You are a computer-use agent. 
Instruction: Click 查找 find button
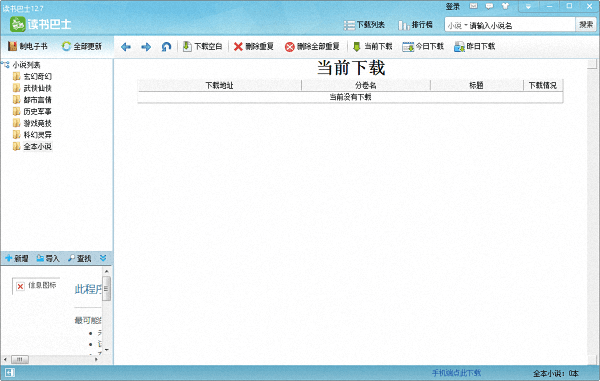click(x=80, y=259)
